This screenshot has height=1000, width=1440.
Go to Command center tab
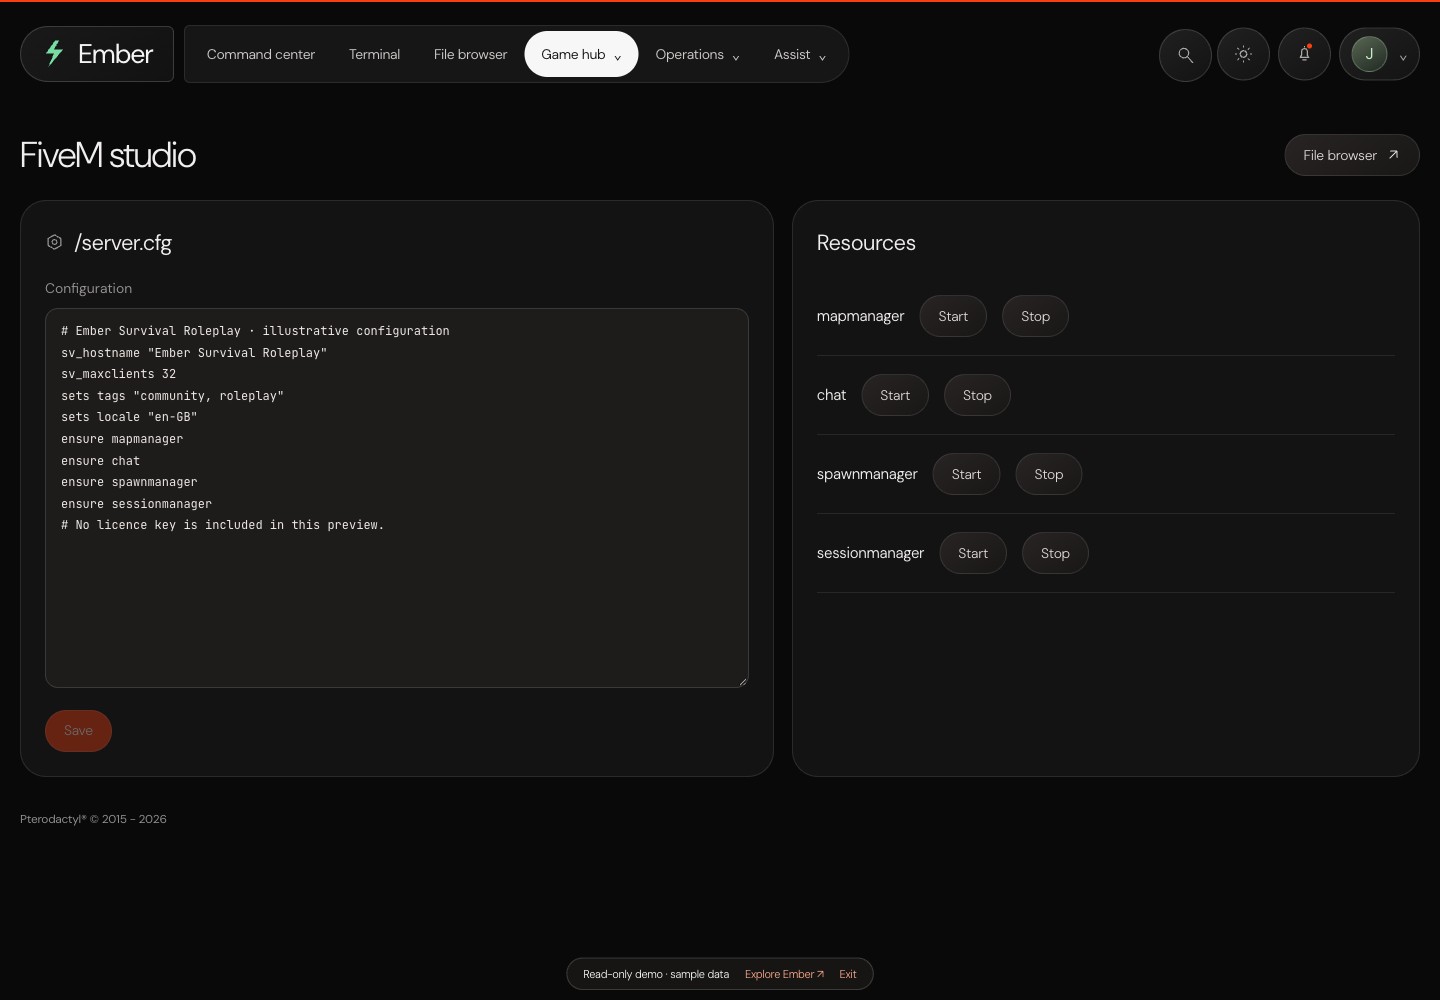click(261, 55)
